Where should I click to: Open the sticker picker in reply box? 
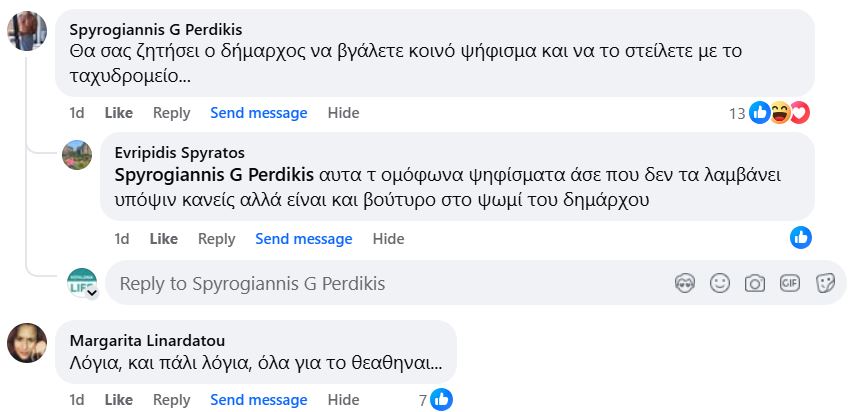(825, 284)
